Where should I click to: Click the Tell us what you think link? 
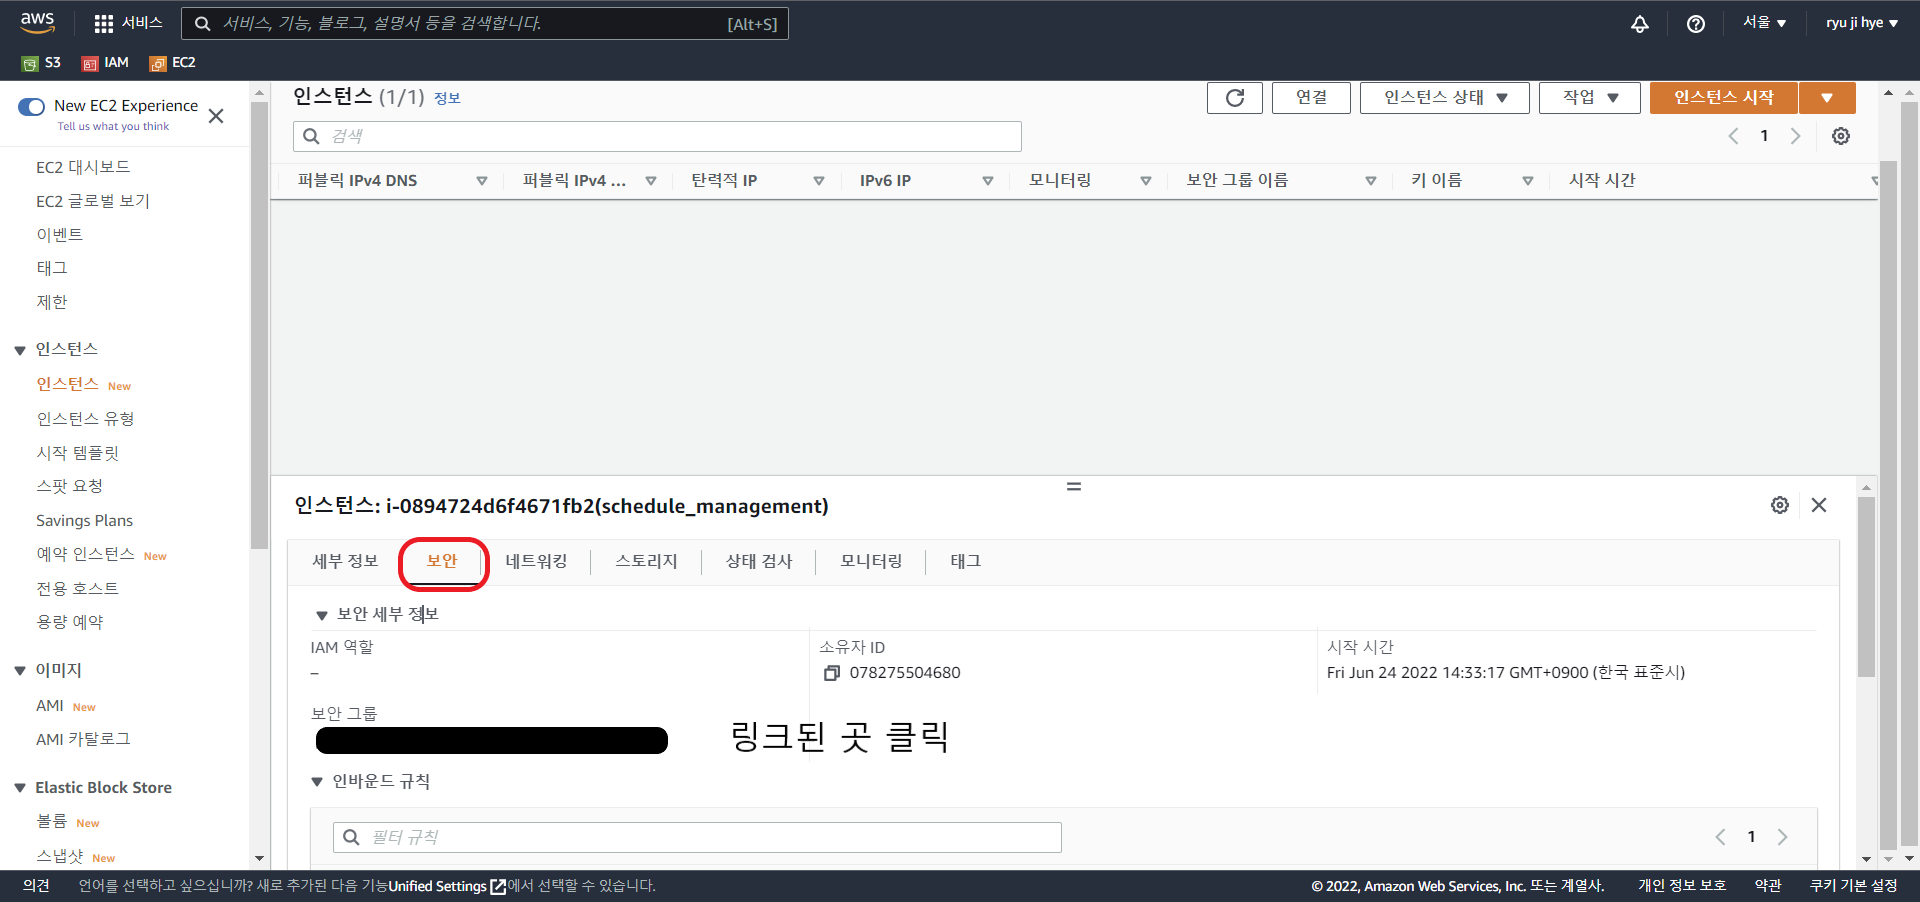113,127
